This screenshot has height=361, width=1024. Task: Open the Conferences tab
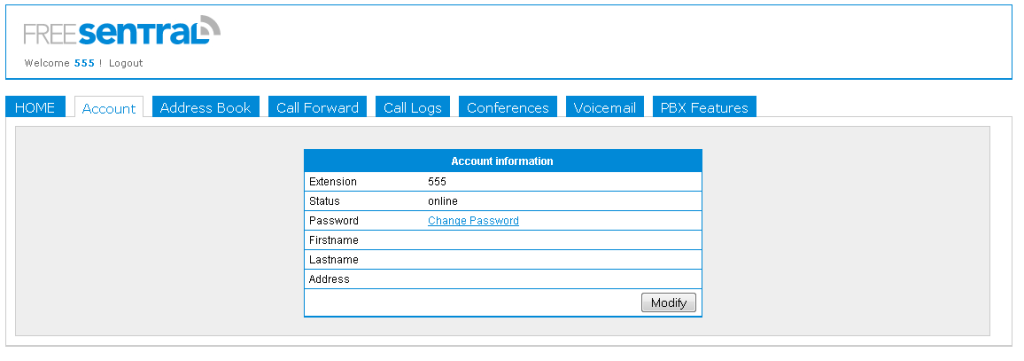pos(508,108)
